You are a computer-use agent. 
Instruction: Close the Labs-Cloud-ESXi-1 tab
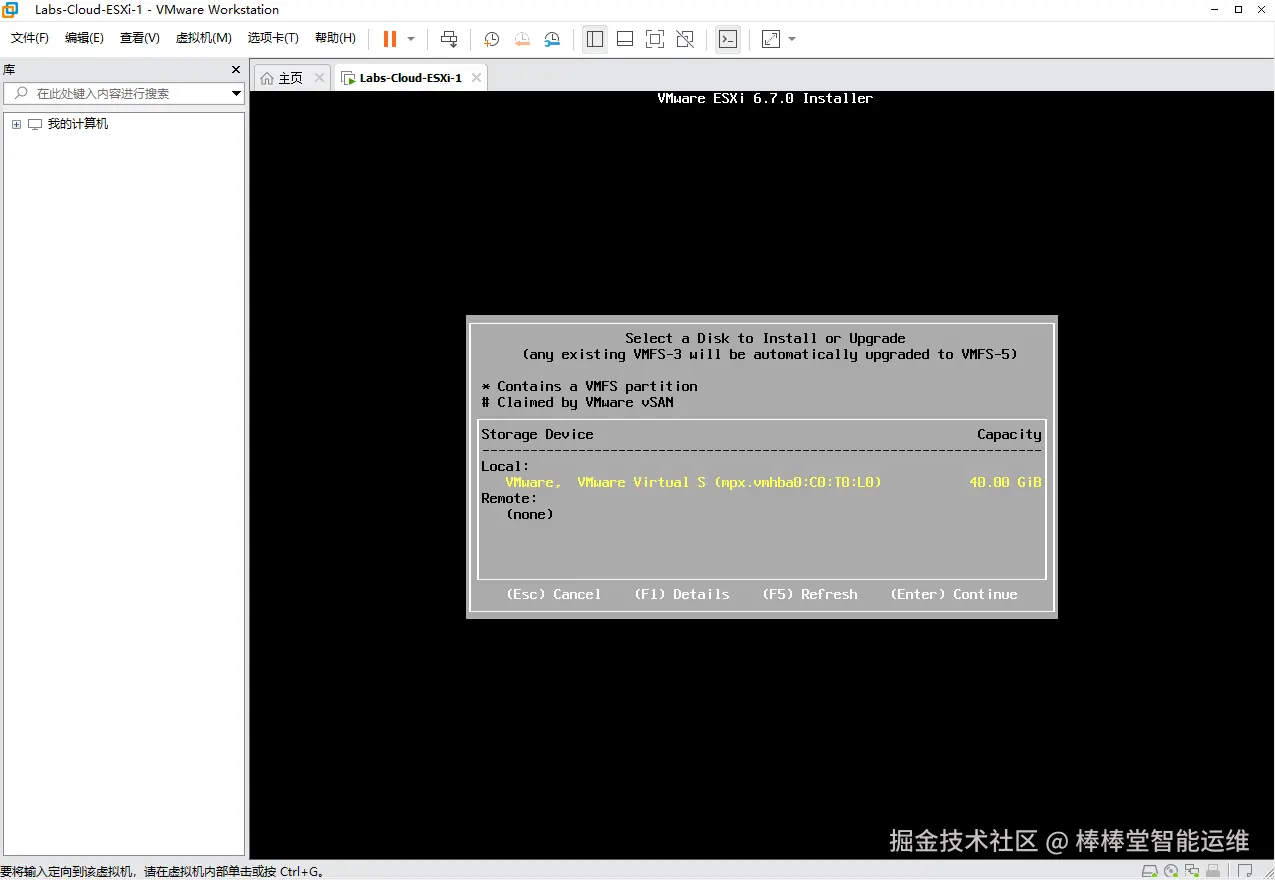point(476,77)
